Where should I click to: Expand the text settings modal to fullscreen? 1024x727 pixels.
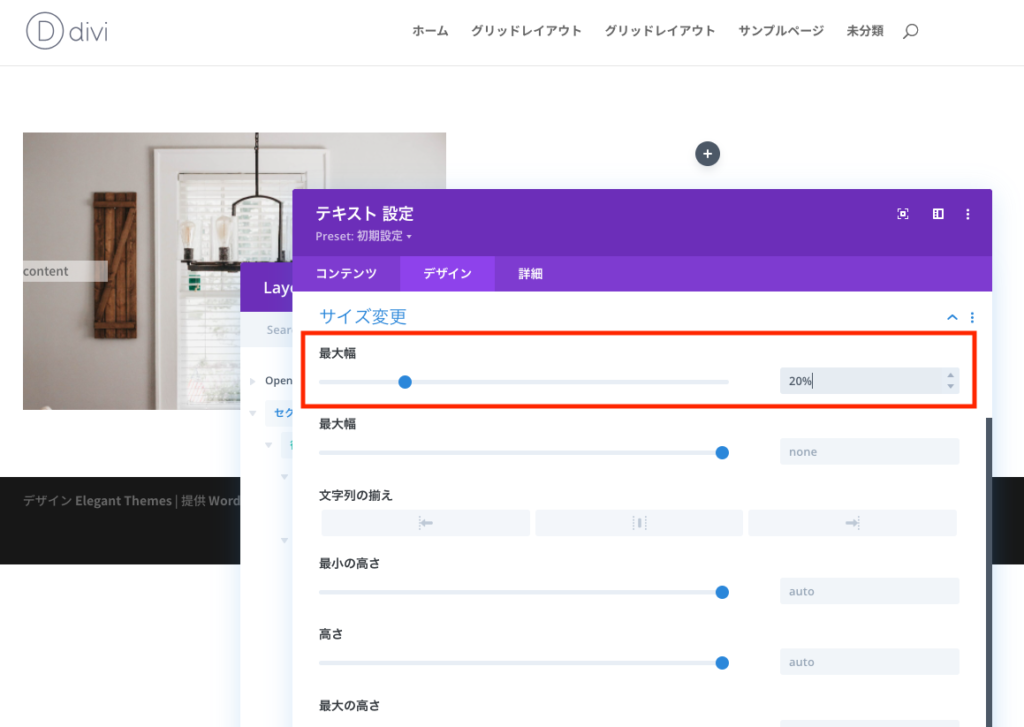coord(903,214)
